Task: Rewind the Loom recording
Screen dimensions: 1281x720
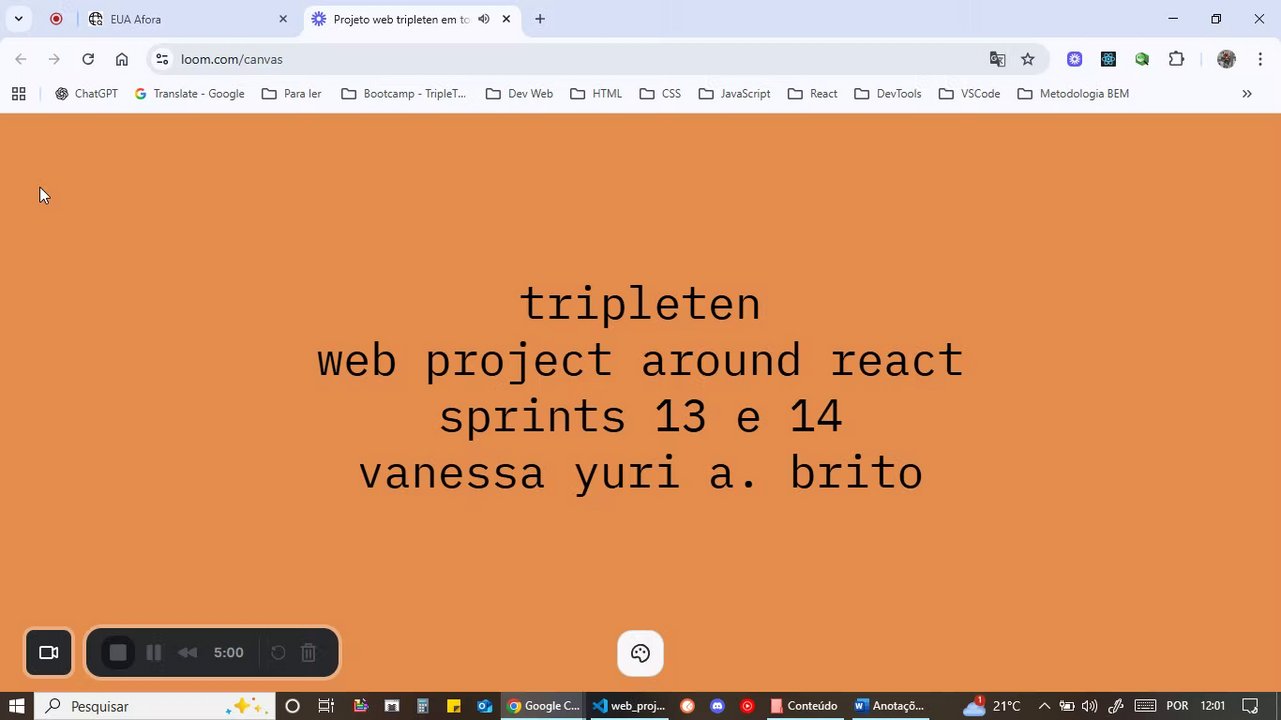Action: point(187,653)
